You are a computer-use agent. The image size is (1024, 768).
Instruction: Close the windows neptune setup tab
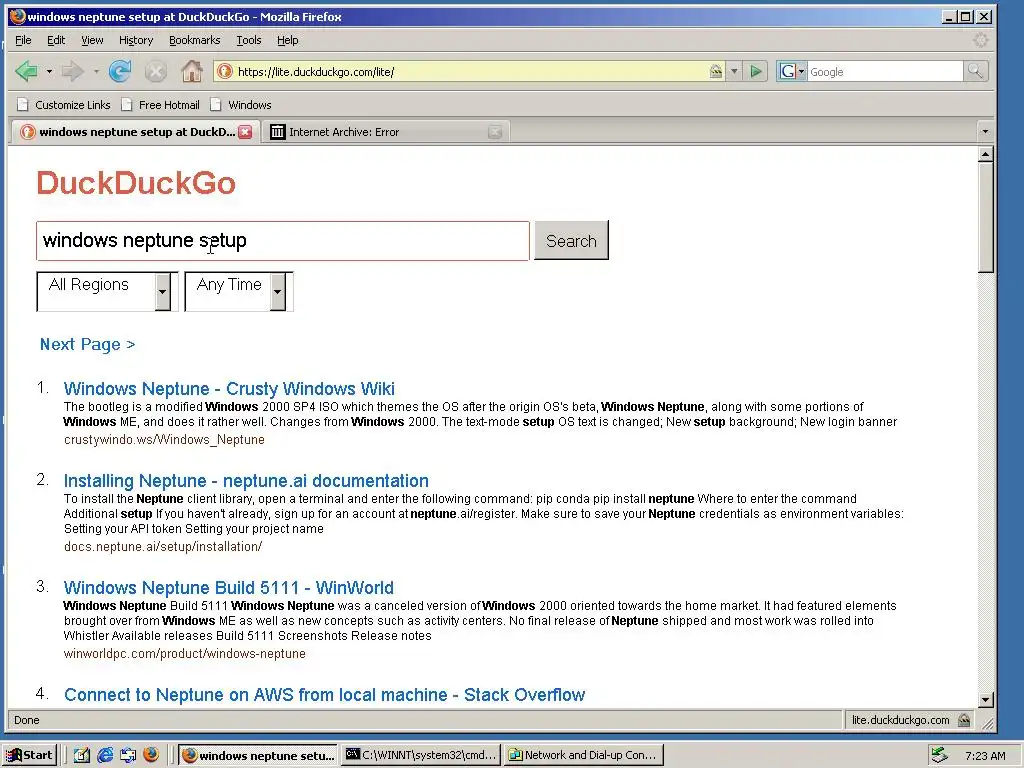click(x=245, y=132)
